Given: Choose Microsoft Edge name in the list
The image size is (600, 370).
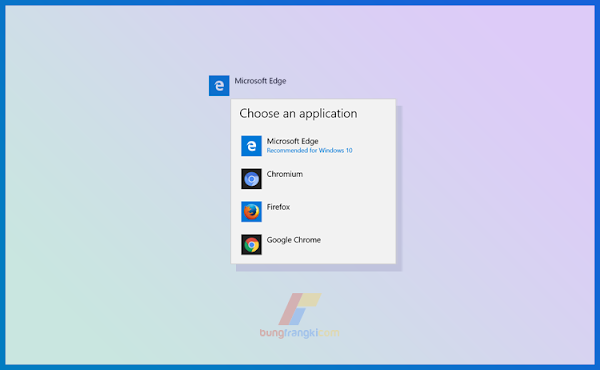Looking at the screenshot, I should (292, 141).
